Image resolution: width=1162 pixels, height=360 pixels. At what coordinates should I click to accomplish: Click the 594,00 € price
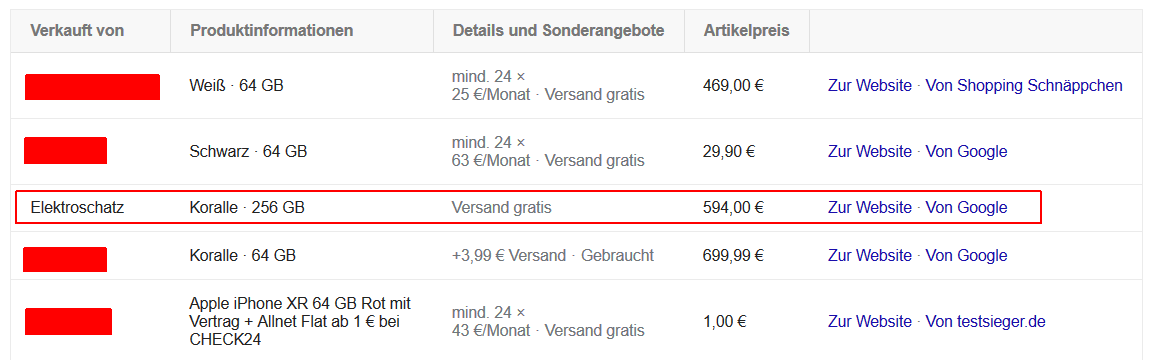click(733, 207)
